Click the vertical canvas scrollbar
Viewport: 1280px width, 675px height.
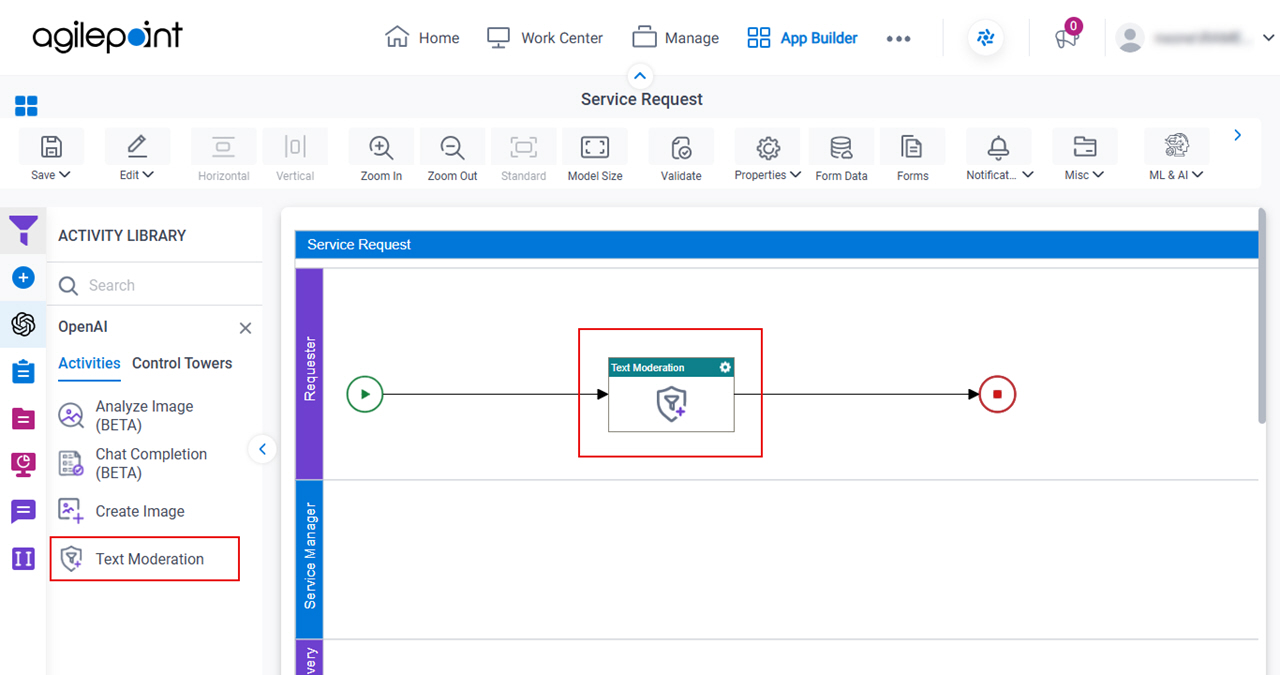pyautogui.click(x=1264, y=315)
